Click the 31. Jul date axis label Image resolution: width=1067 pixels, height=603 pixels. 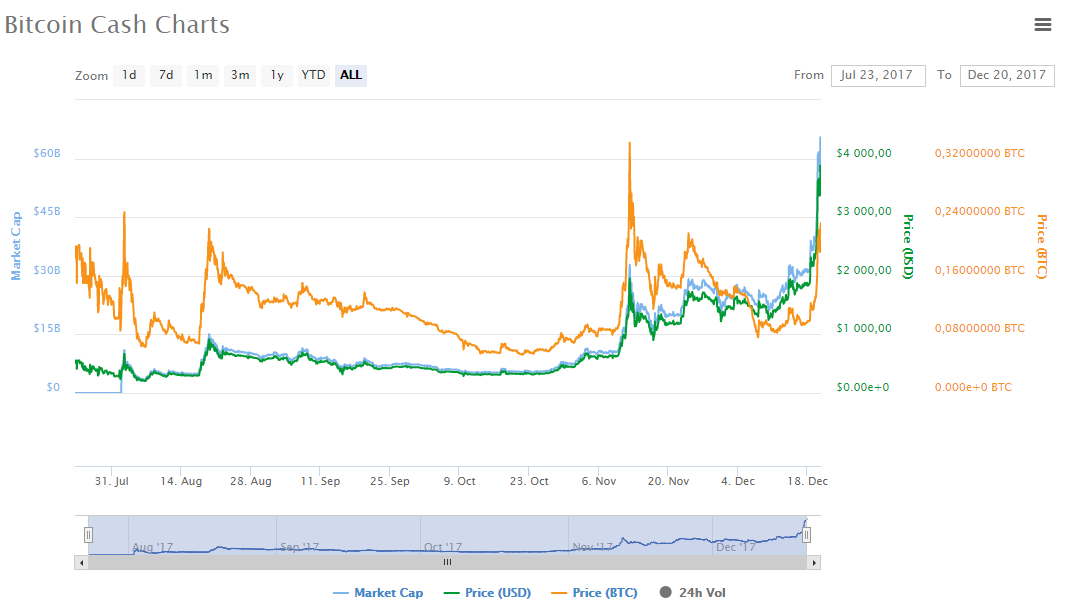(112, 481)
